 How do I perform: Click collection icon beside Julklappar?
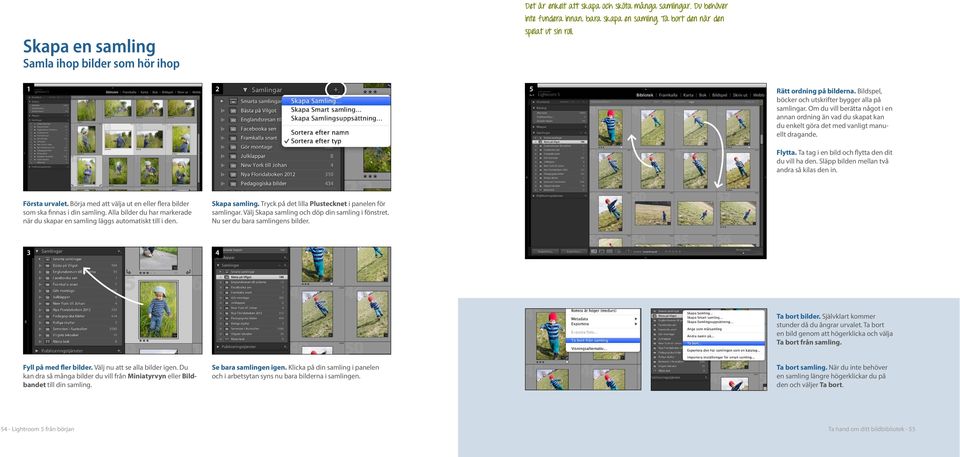point(233,156)
